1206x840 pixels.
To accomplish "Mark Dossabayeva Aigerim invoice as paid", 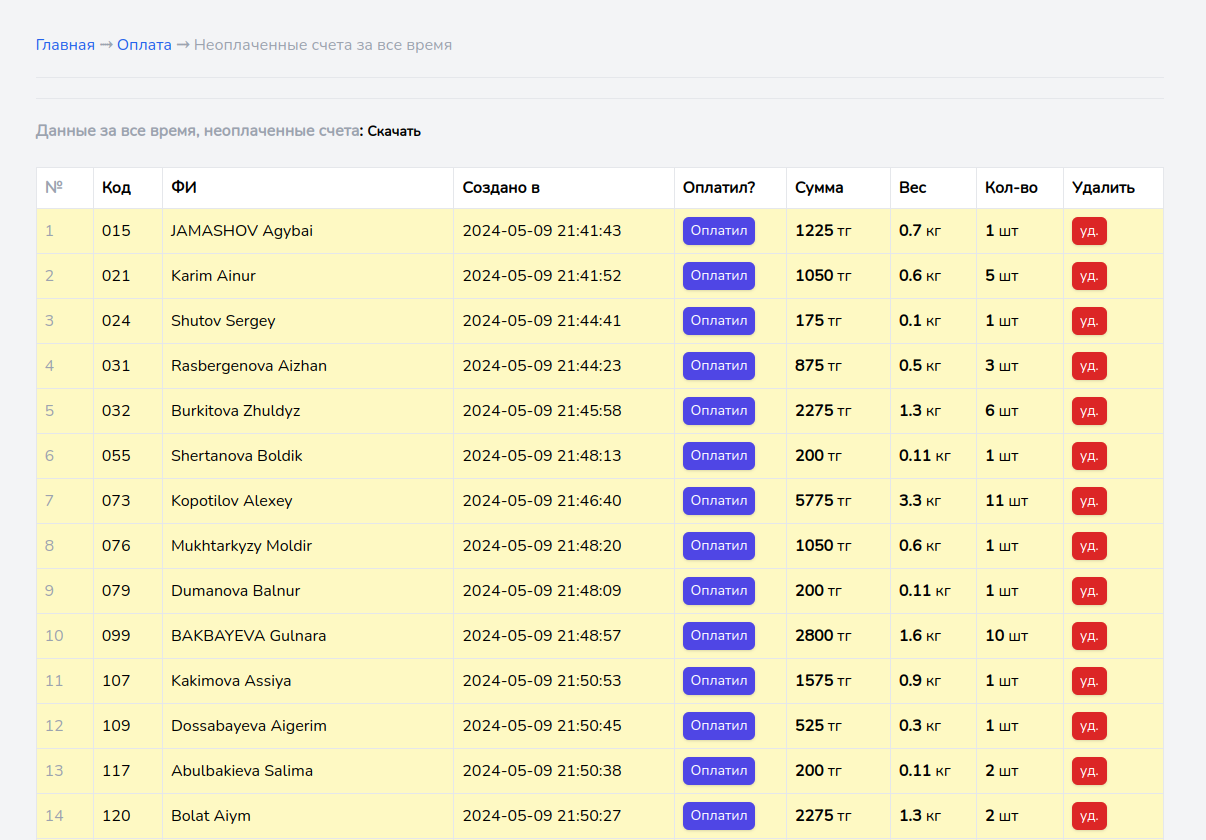I will coord(718,726).
